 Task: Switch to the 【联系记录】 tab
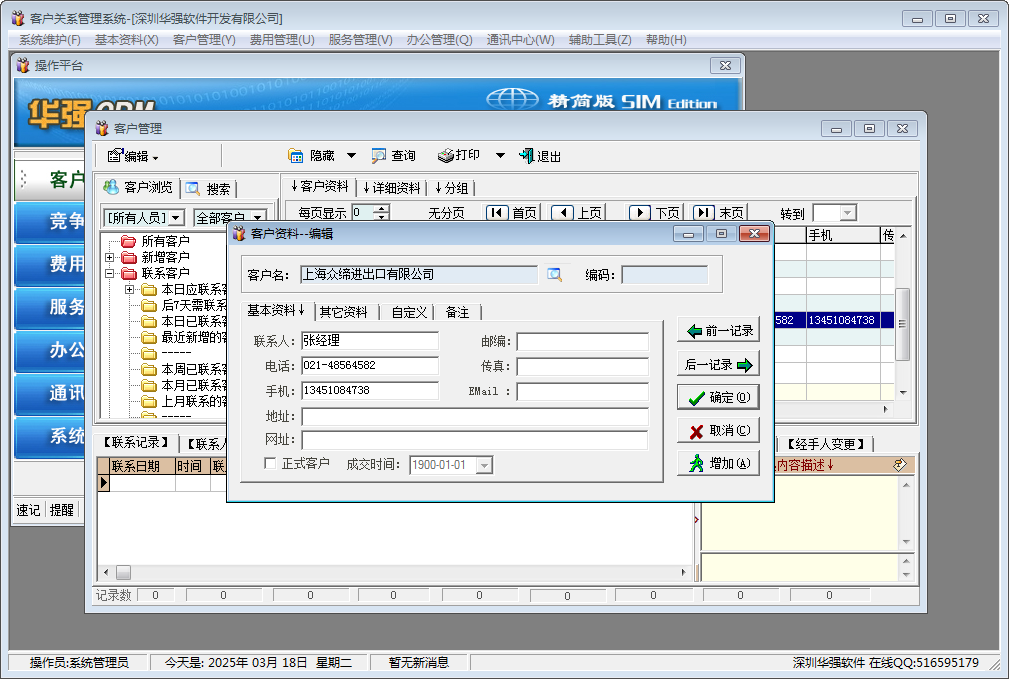[136, 442]
